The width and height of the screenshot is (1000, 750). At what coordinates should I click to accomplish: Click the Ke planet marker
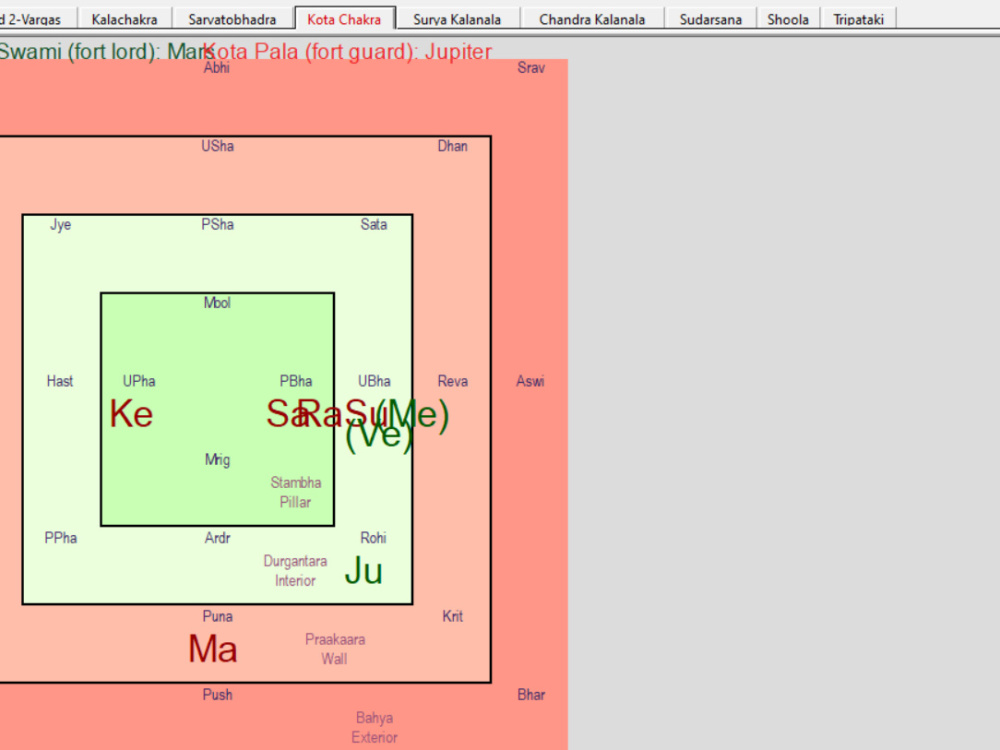[x=131, y=414]
